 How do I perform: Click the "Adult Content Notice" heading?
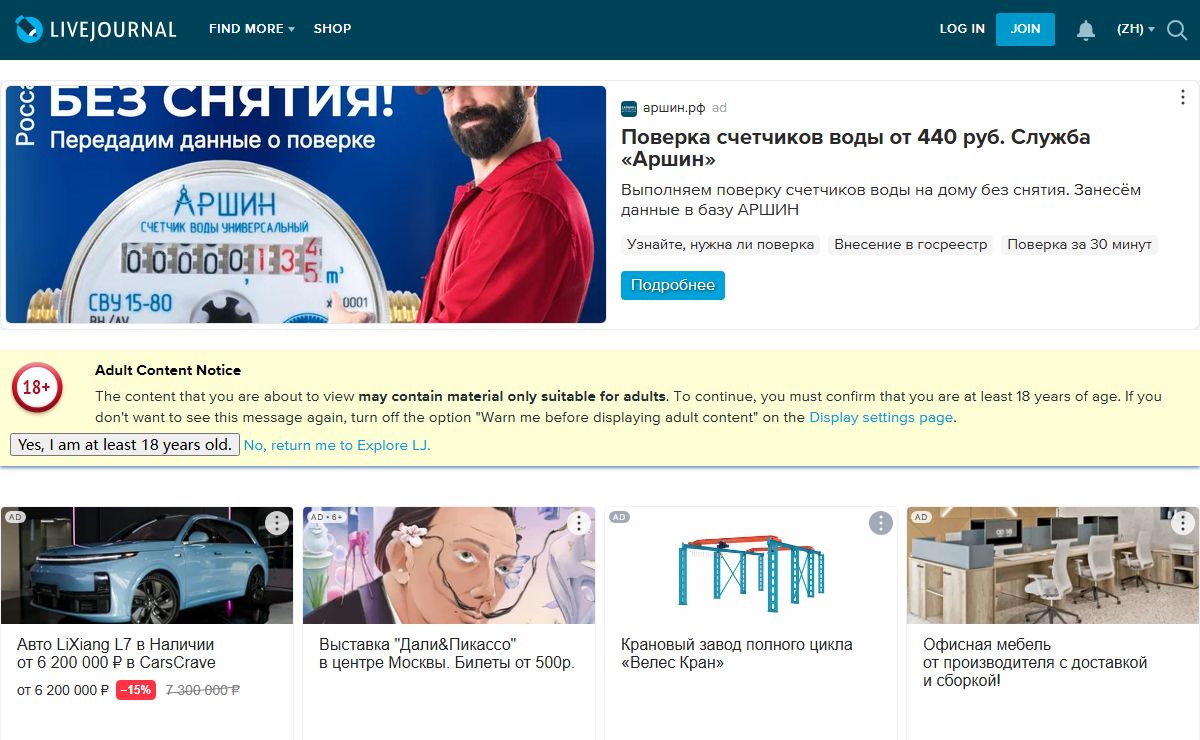click(168, 370)
